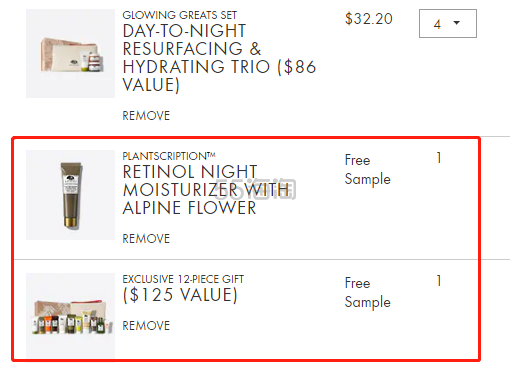This screenshot has height=378, width=510.
Task: Remove the Day-to-Night Resurfacing trio
Action: pyautogui.click(x=146, y=116)
